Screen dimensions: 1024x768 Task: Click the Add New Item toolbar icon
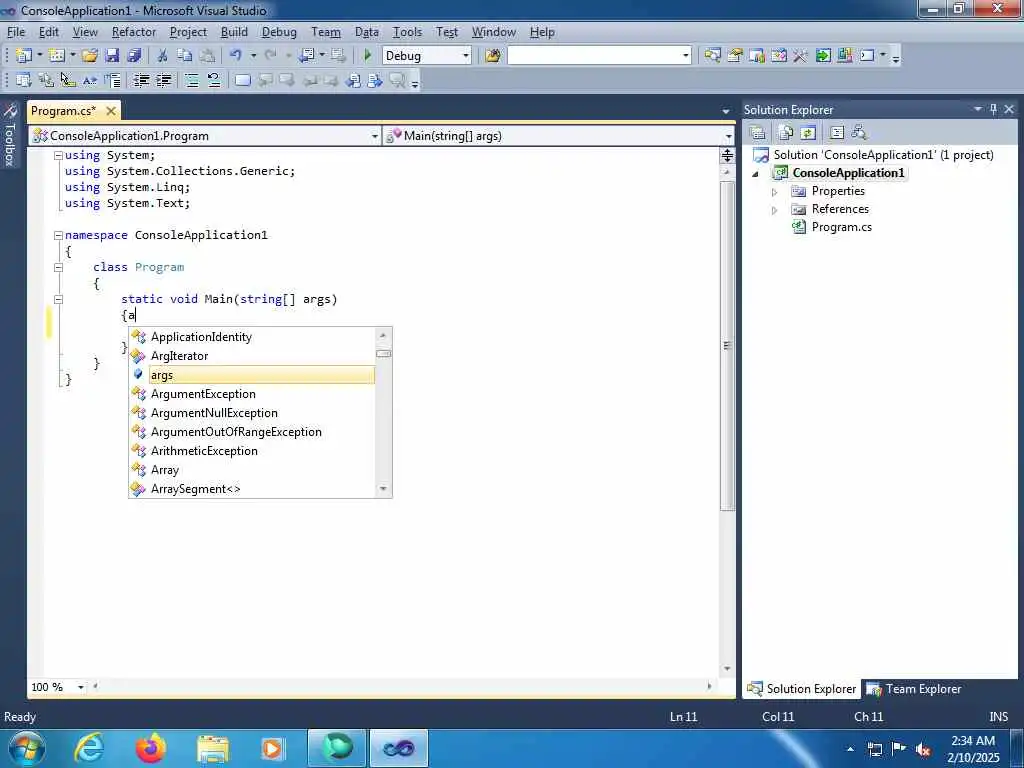tap(57, 56)
